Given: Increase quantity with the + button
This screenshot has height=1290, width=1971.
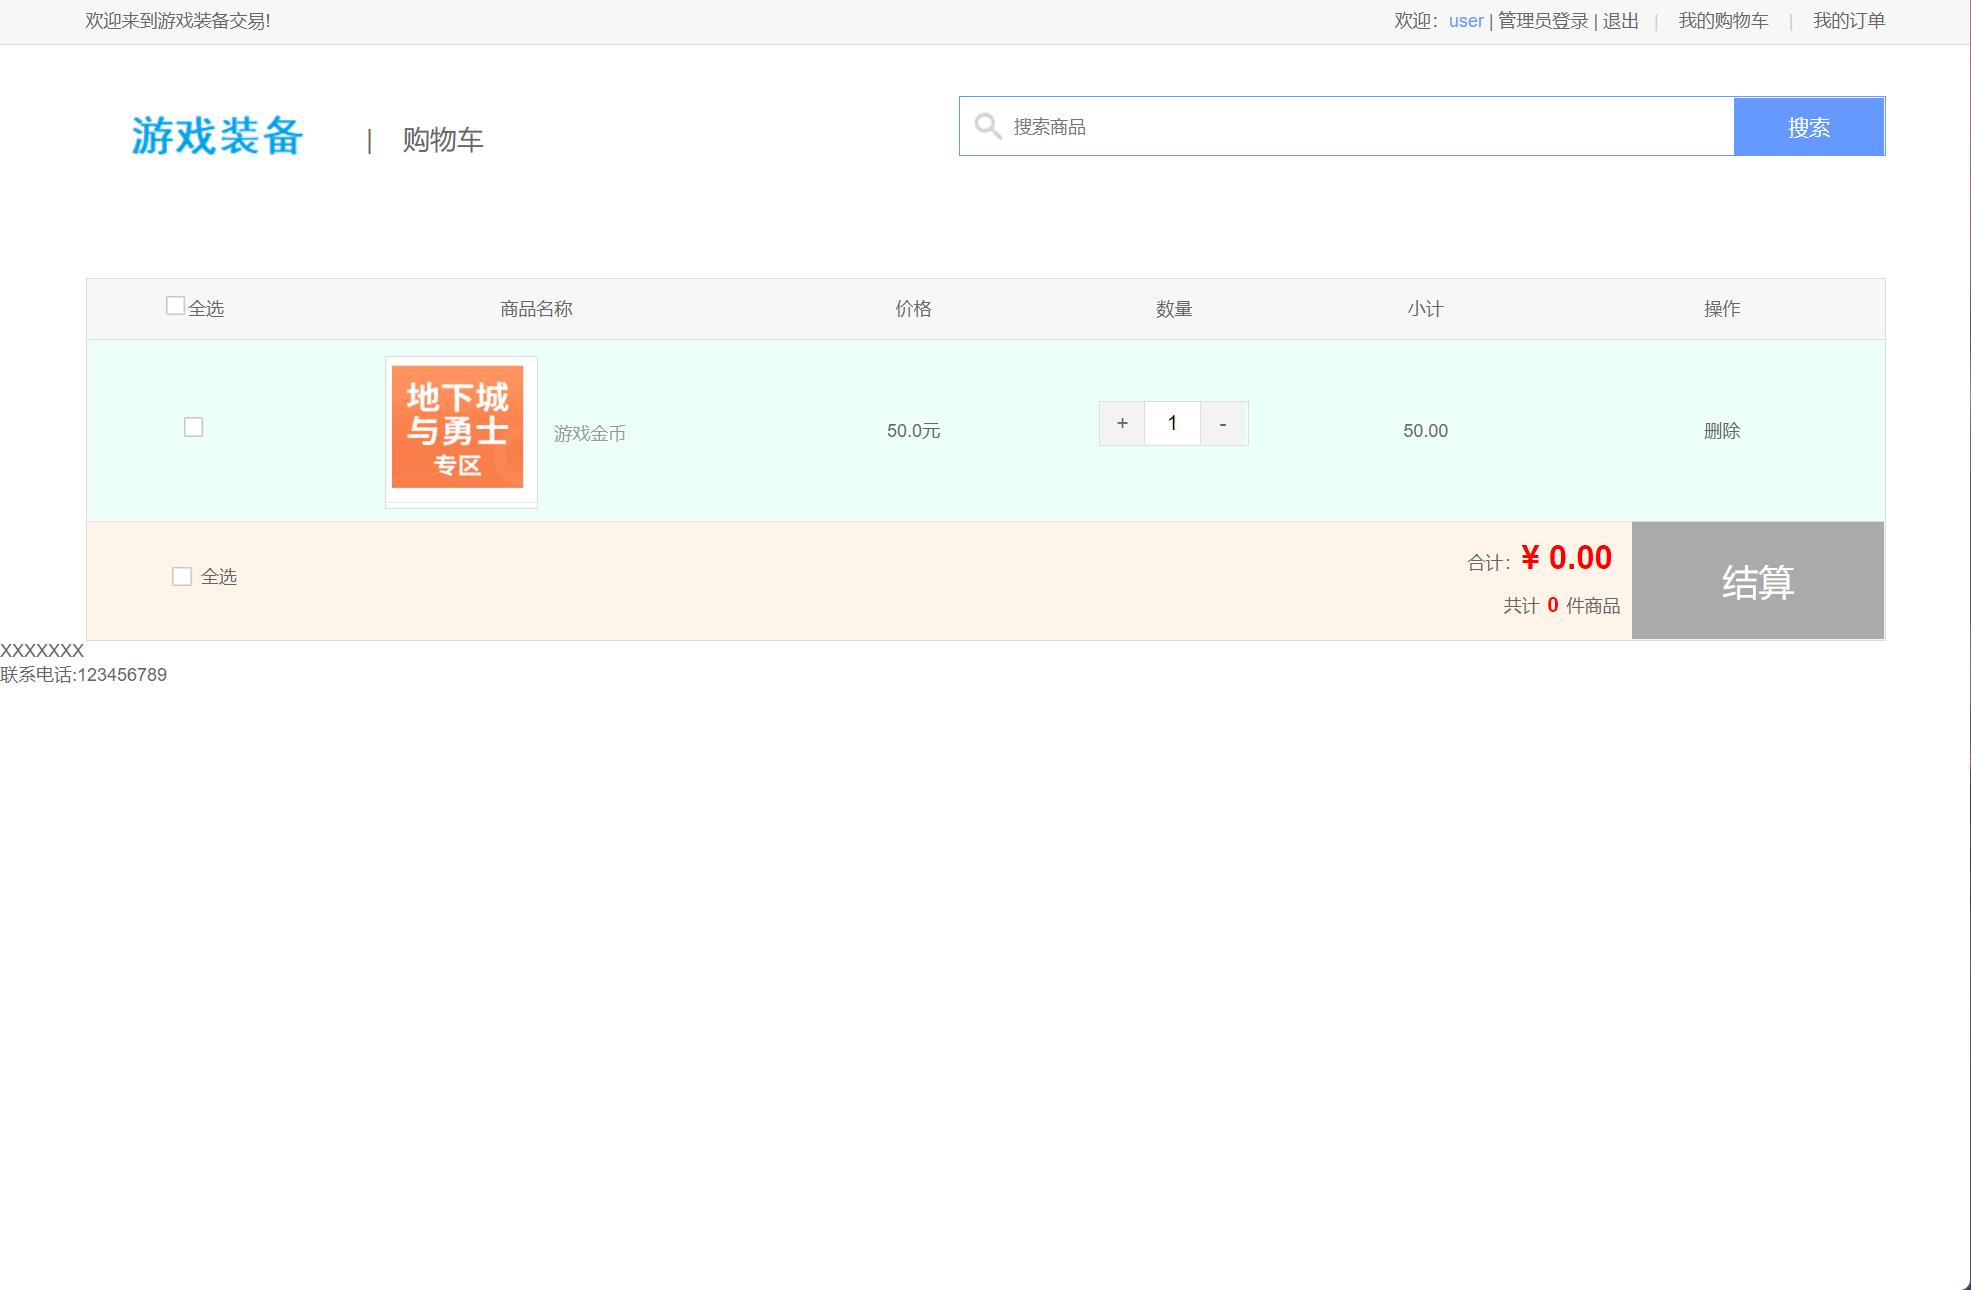Looking at the screenshot, I should (x=1121, y=423).
